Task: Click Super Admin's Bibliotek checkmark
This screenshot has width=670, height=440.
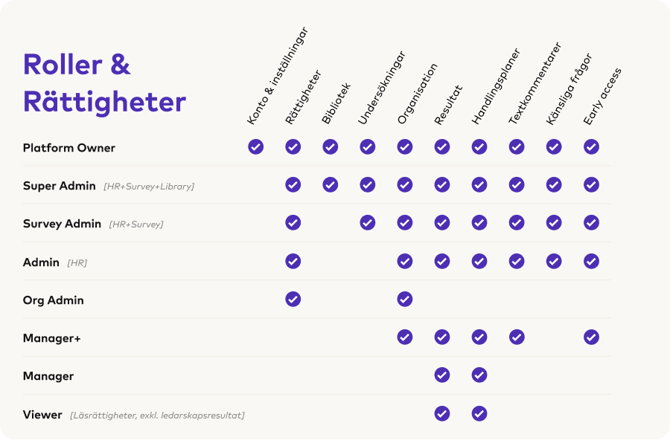Action: (x=330, y=185)
